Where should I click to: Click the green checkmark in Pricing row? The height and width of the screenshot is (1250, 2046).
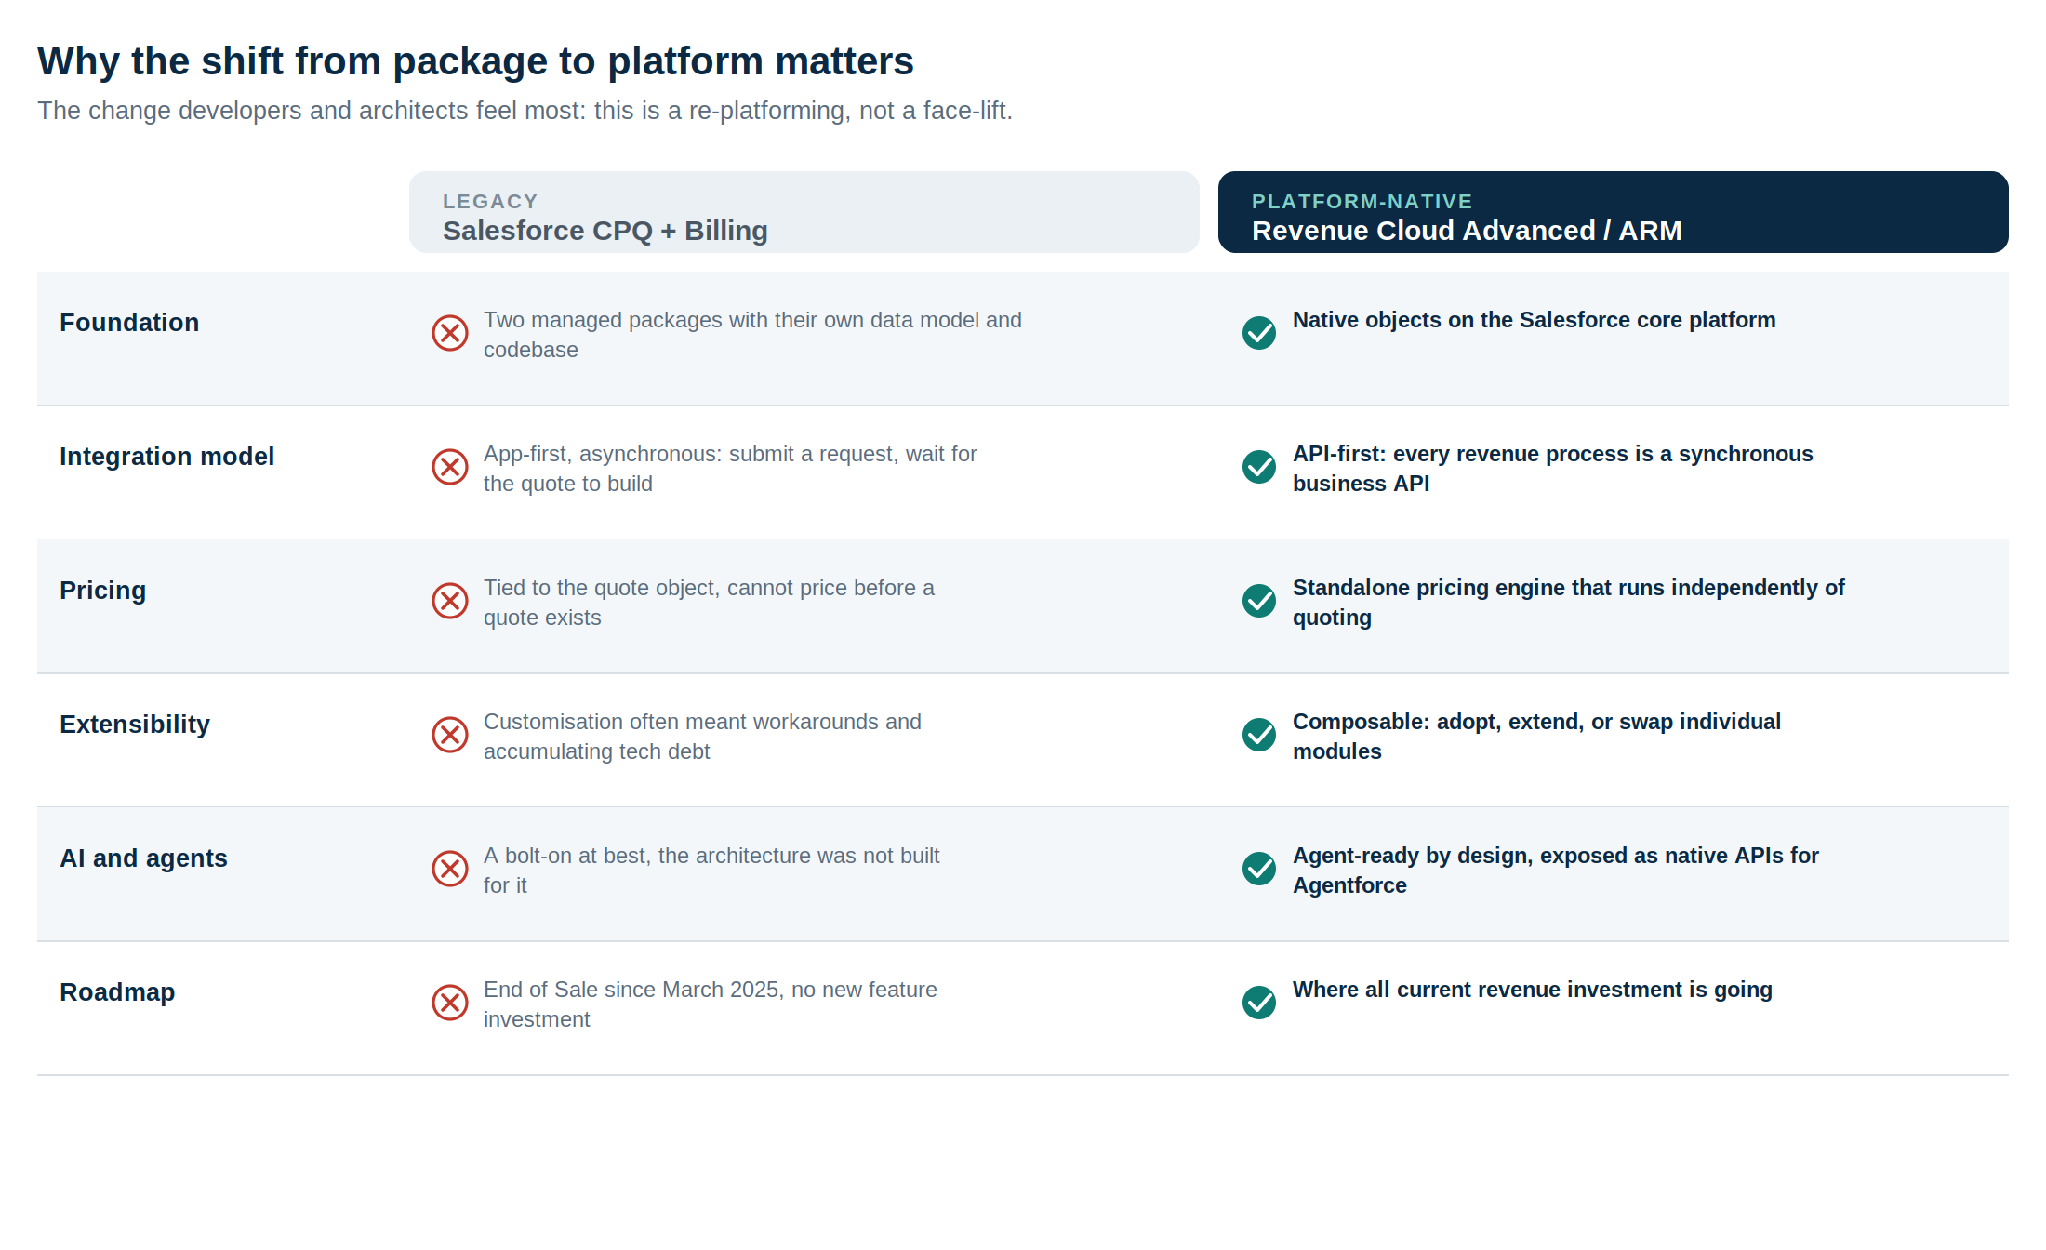1259,601
